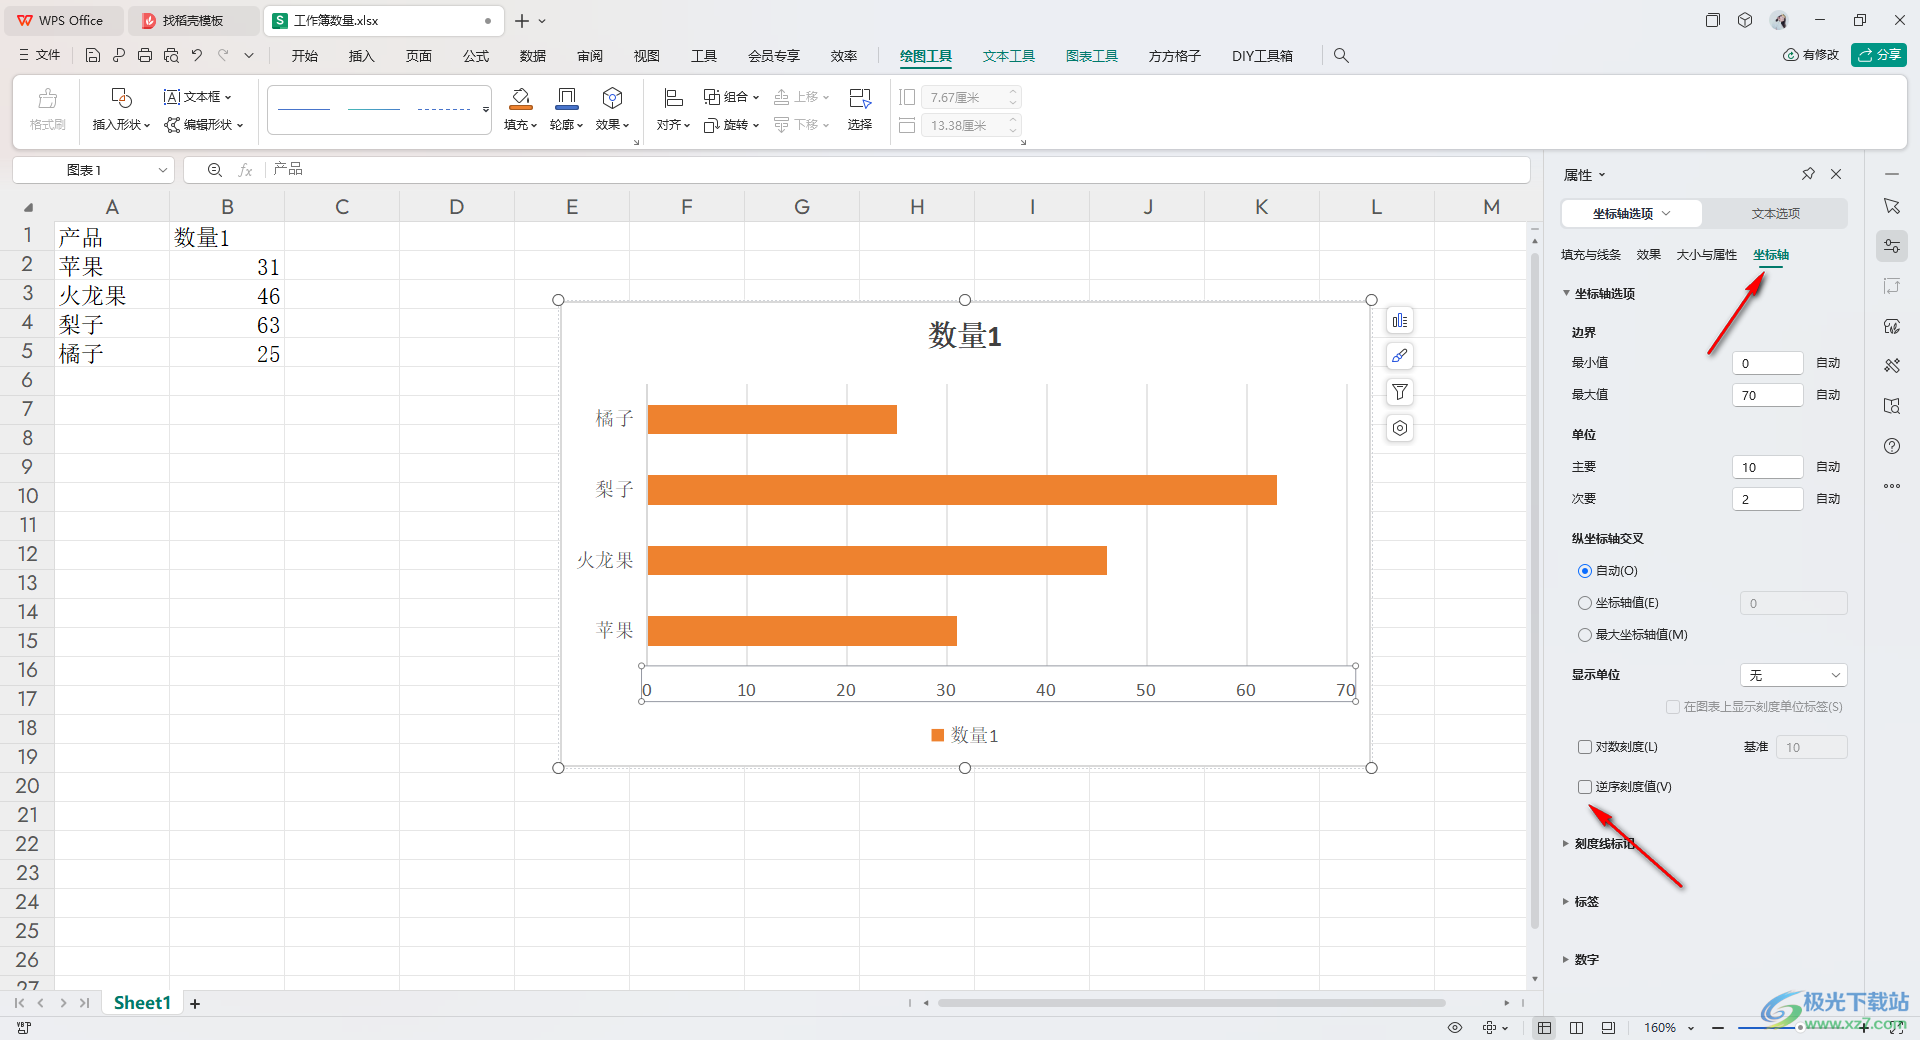1920x1040 pixels.
Task: Select the 最大坐标轴值(M) radio button
Action: pos(1585,635)
